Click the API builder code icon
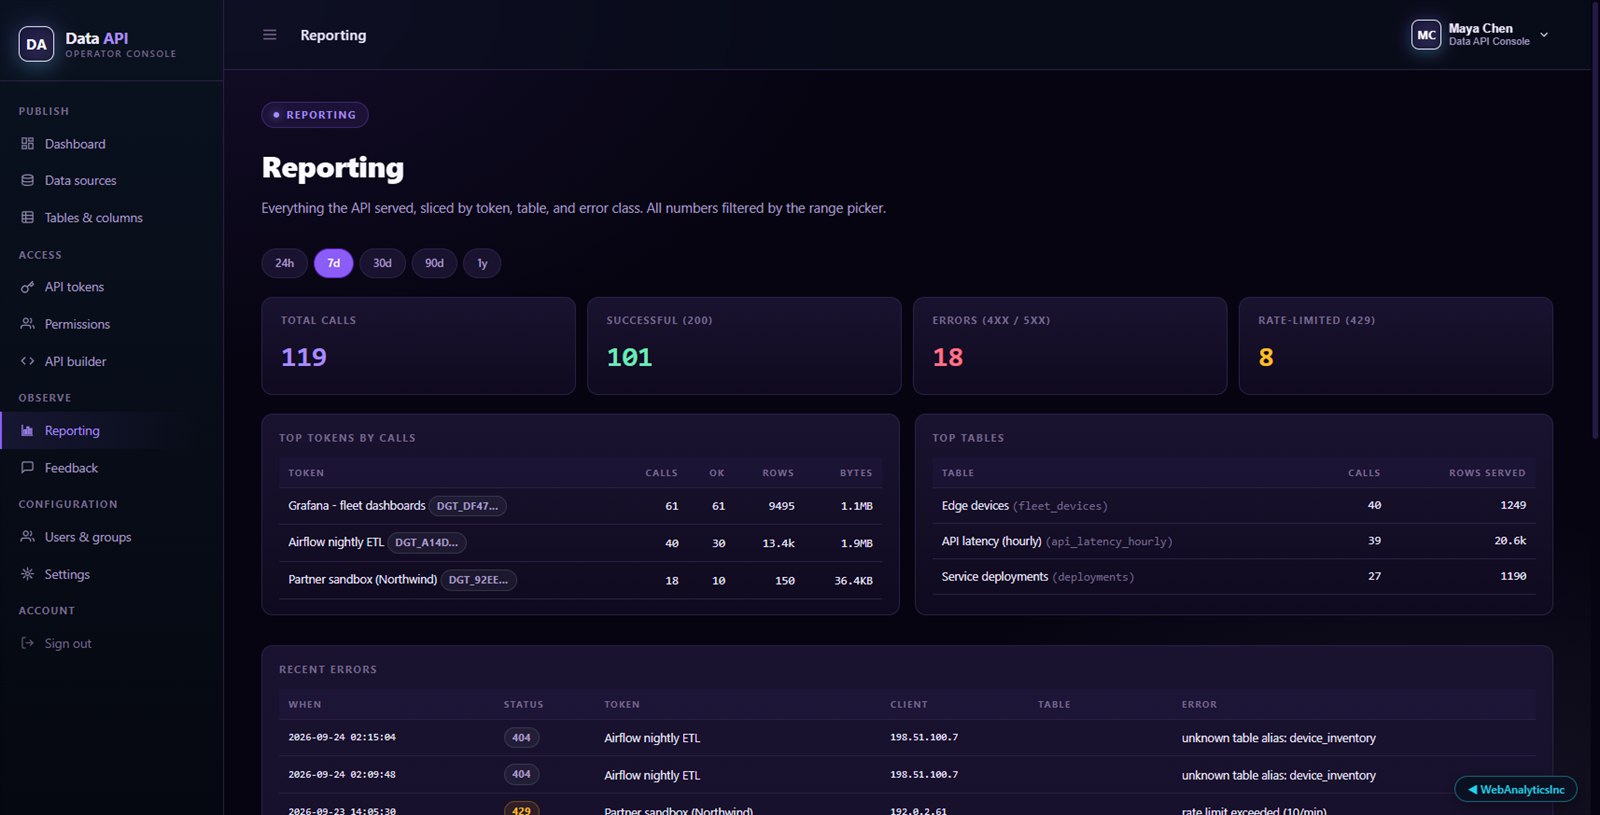The height and width of the screenshot is (815, 1600). pos(27,361)
